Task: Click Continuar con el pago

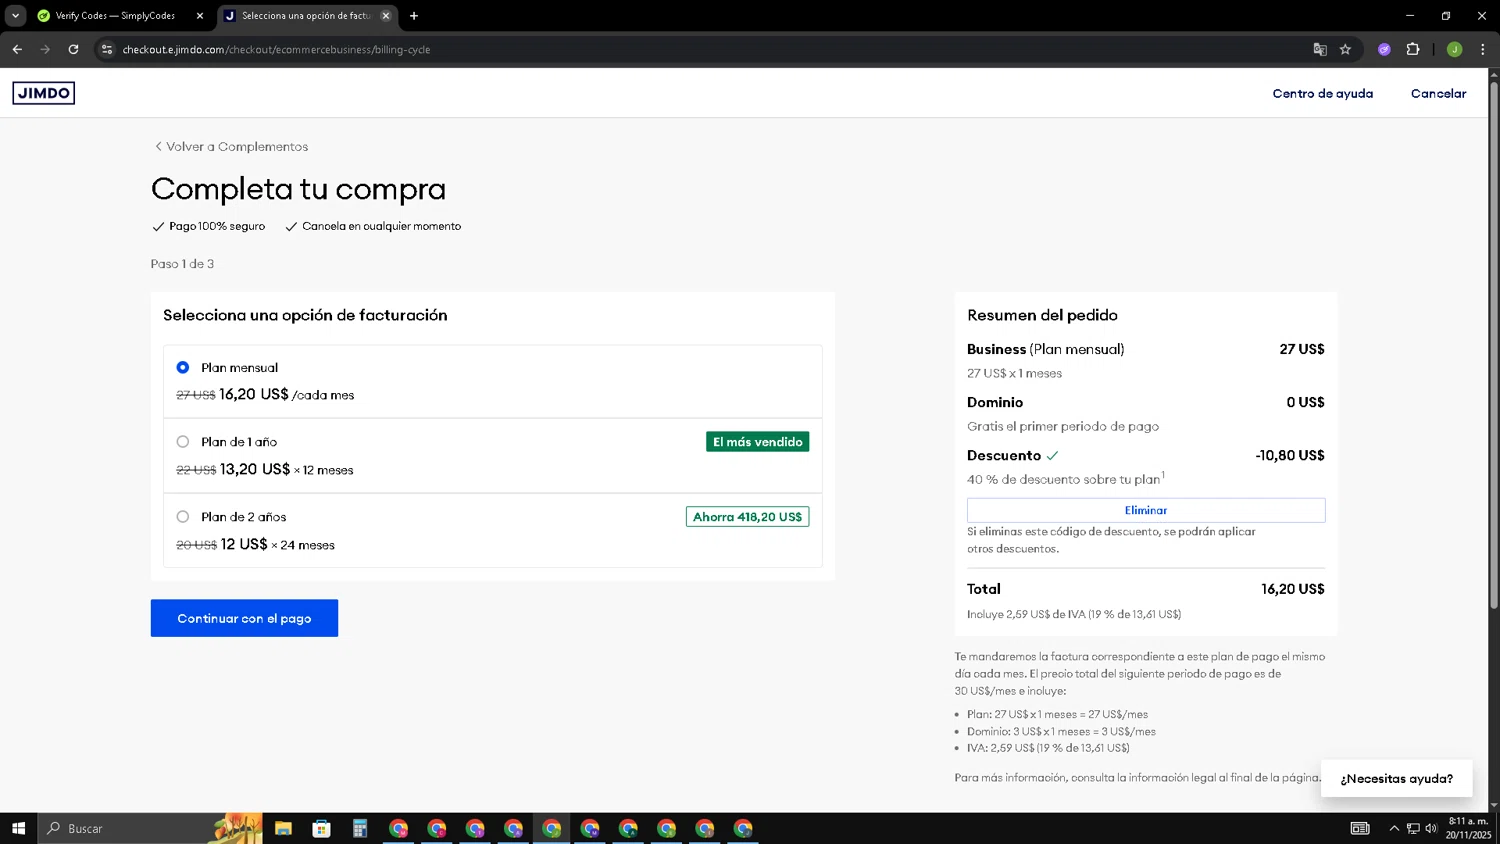Action: click(x=244, y=618)
